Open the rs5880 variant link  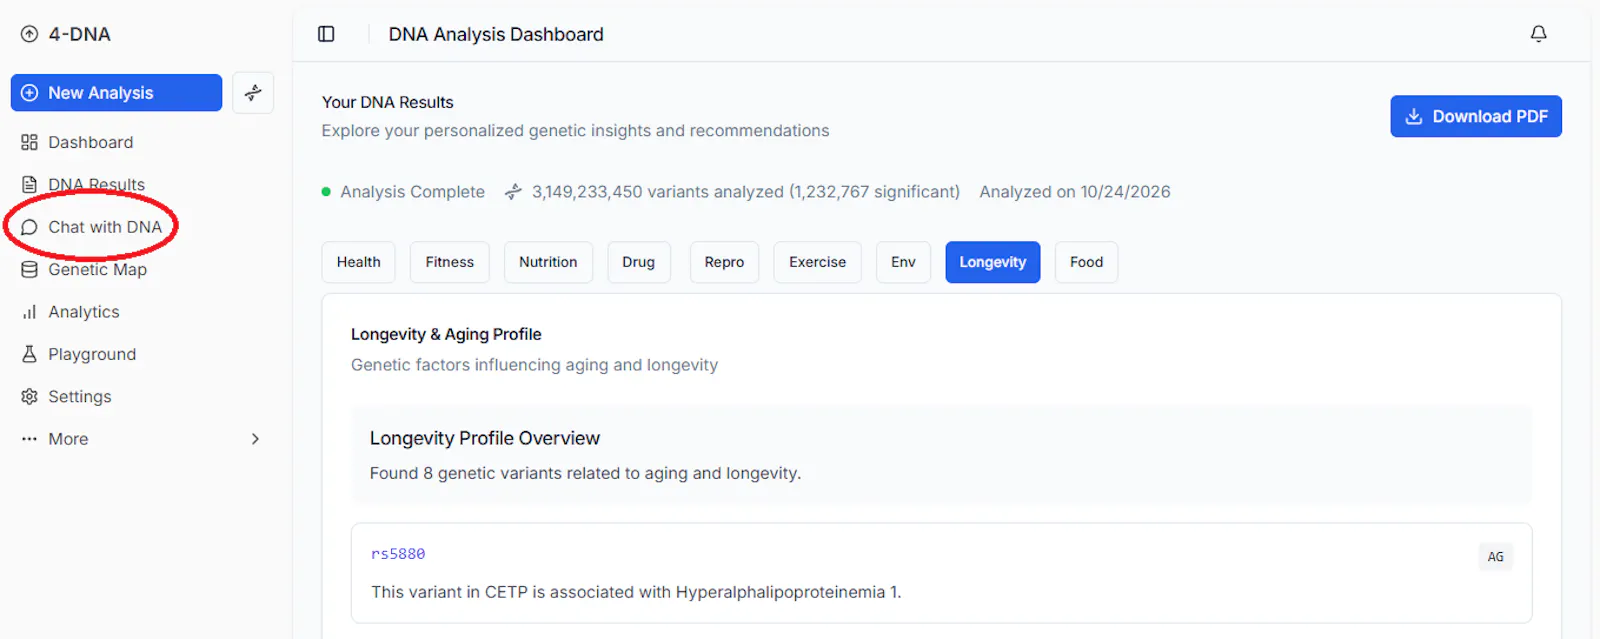tap(398, 554)
